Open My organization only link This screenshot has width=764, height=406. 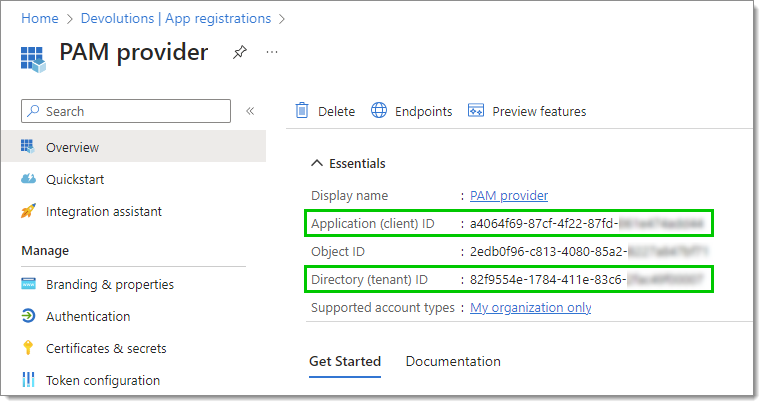point(531,308)
